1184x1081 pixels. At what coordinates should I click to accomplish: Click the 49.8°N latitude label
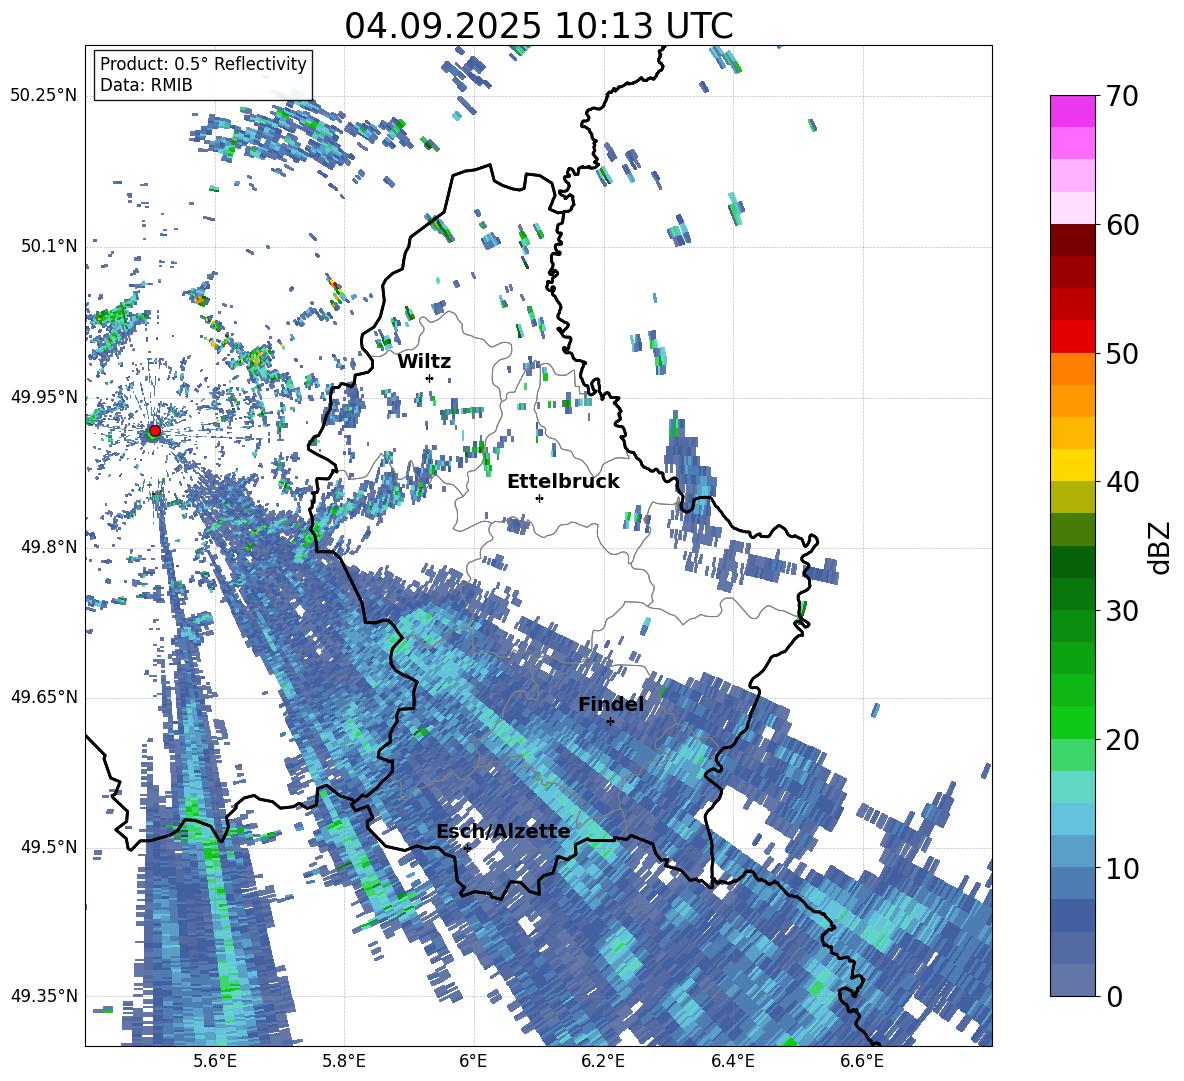[48, 547]
